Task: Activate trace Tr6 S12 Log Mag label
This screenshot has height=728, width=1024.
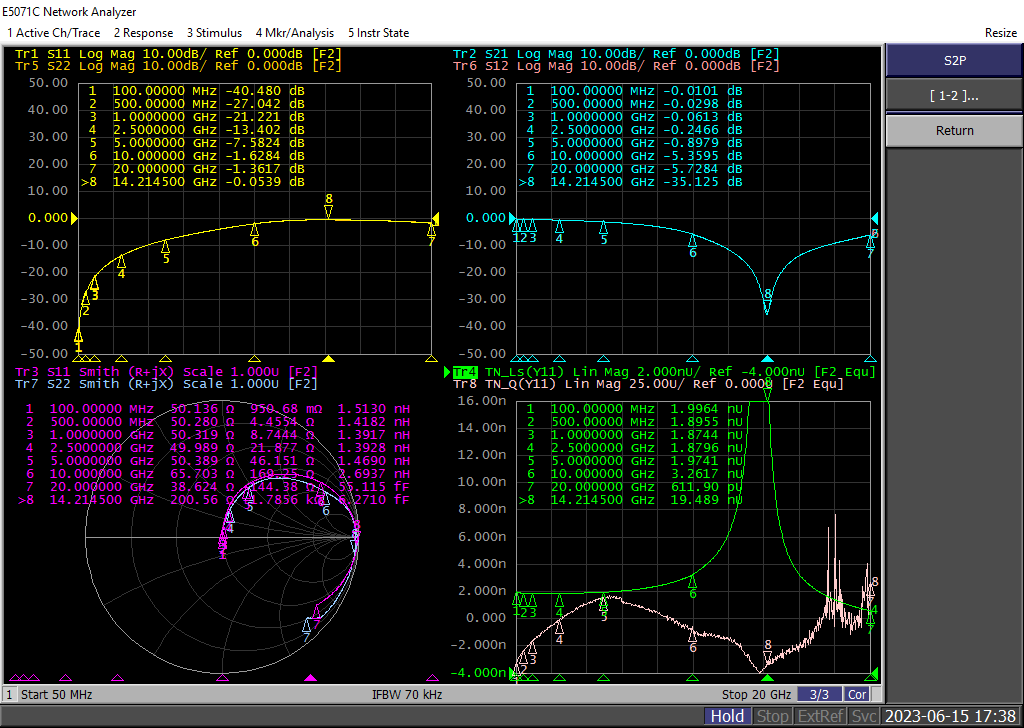Action: pyautogui.click(x=616, y=65)
